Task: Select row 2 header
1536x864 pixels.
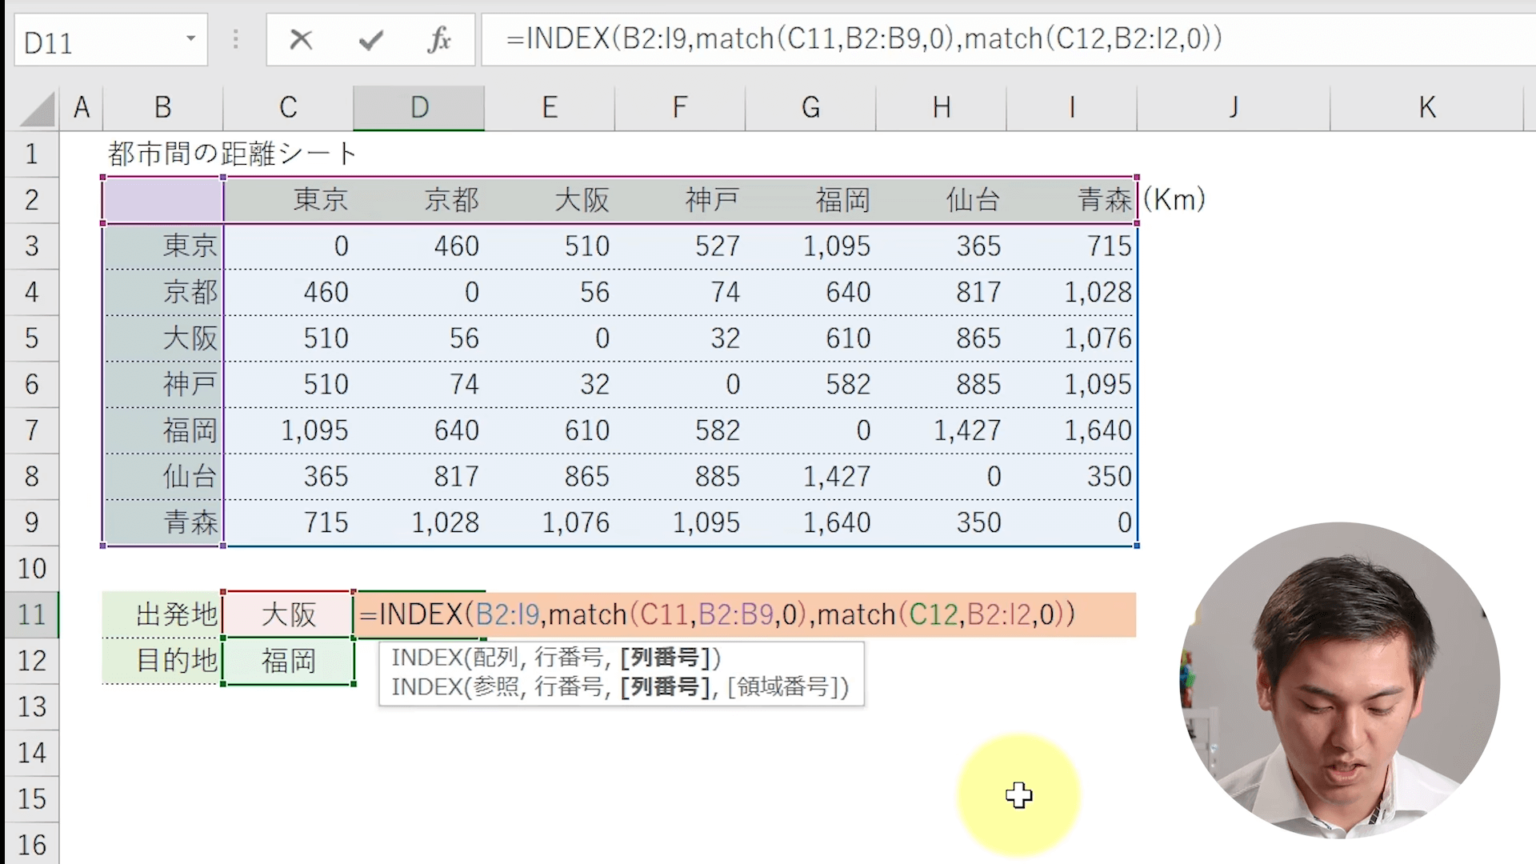Action: point(32,200)
